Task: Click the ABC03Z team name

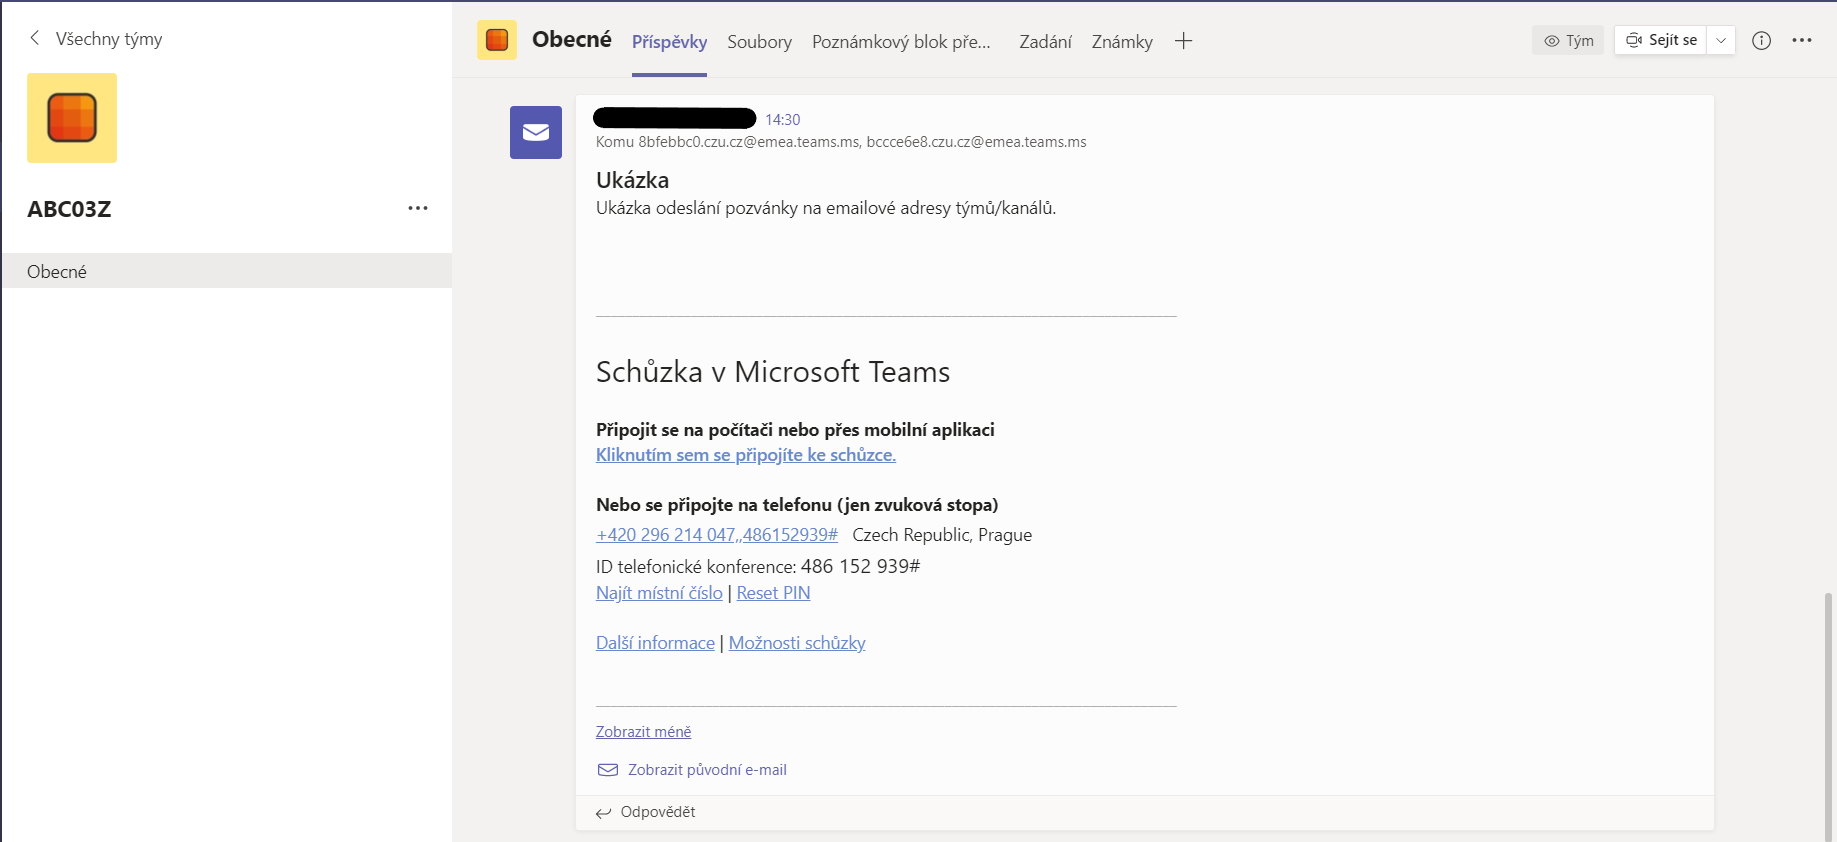Action: tap(69, 209)
